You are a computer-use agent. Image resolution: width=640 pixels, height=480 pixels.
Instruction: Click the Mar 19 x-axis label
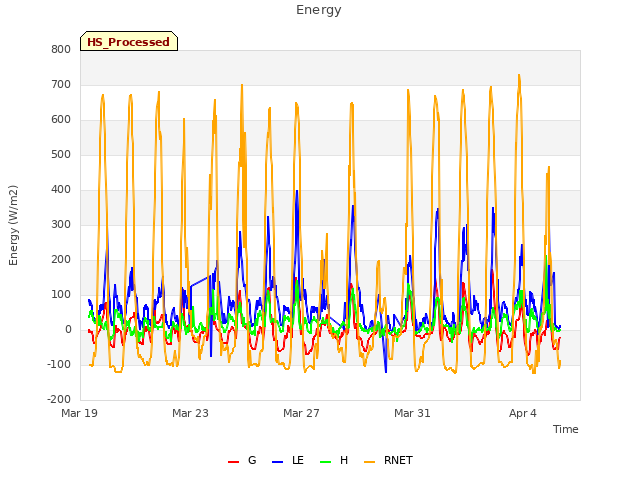80,413
